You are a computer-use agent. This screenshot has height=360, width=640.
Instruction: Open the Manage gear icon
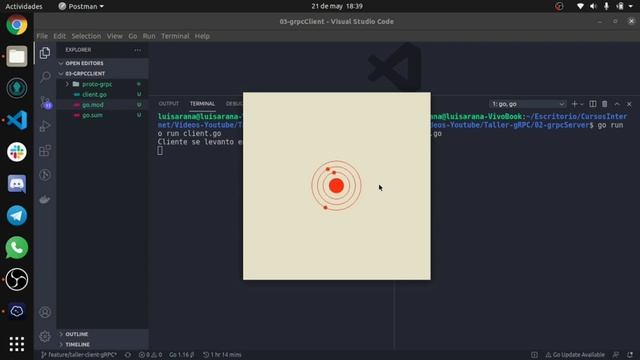[x=45, y=336]
